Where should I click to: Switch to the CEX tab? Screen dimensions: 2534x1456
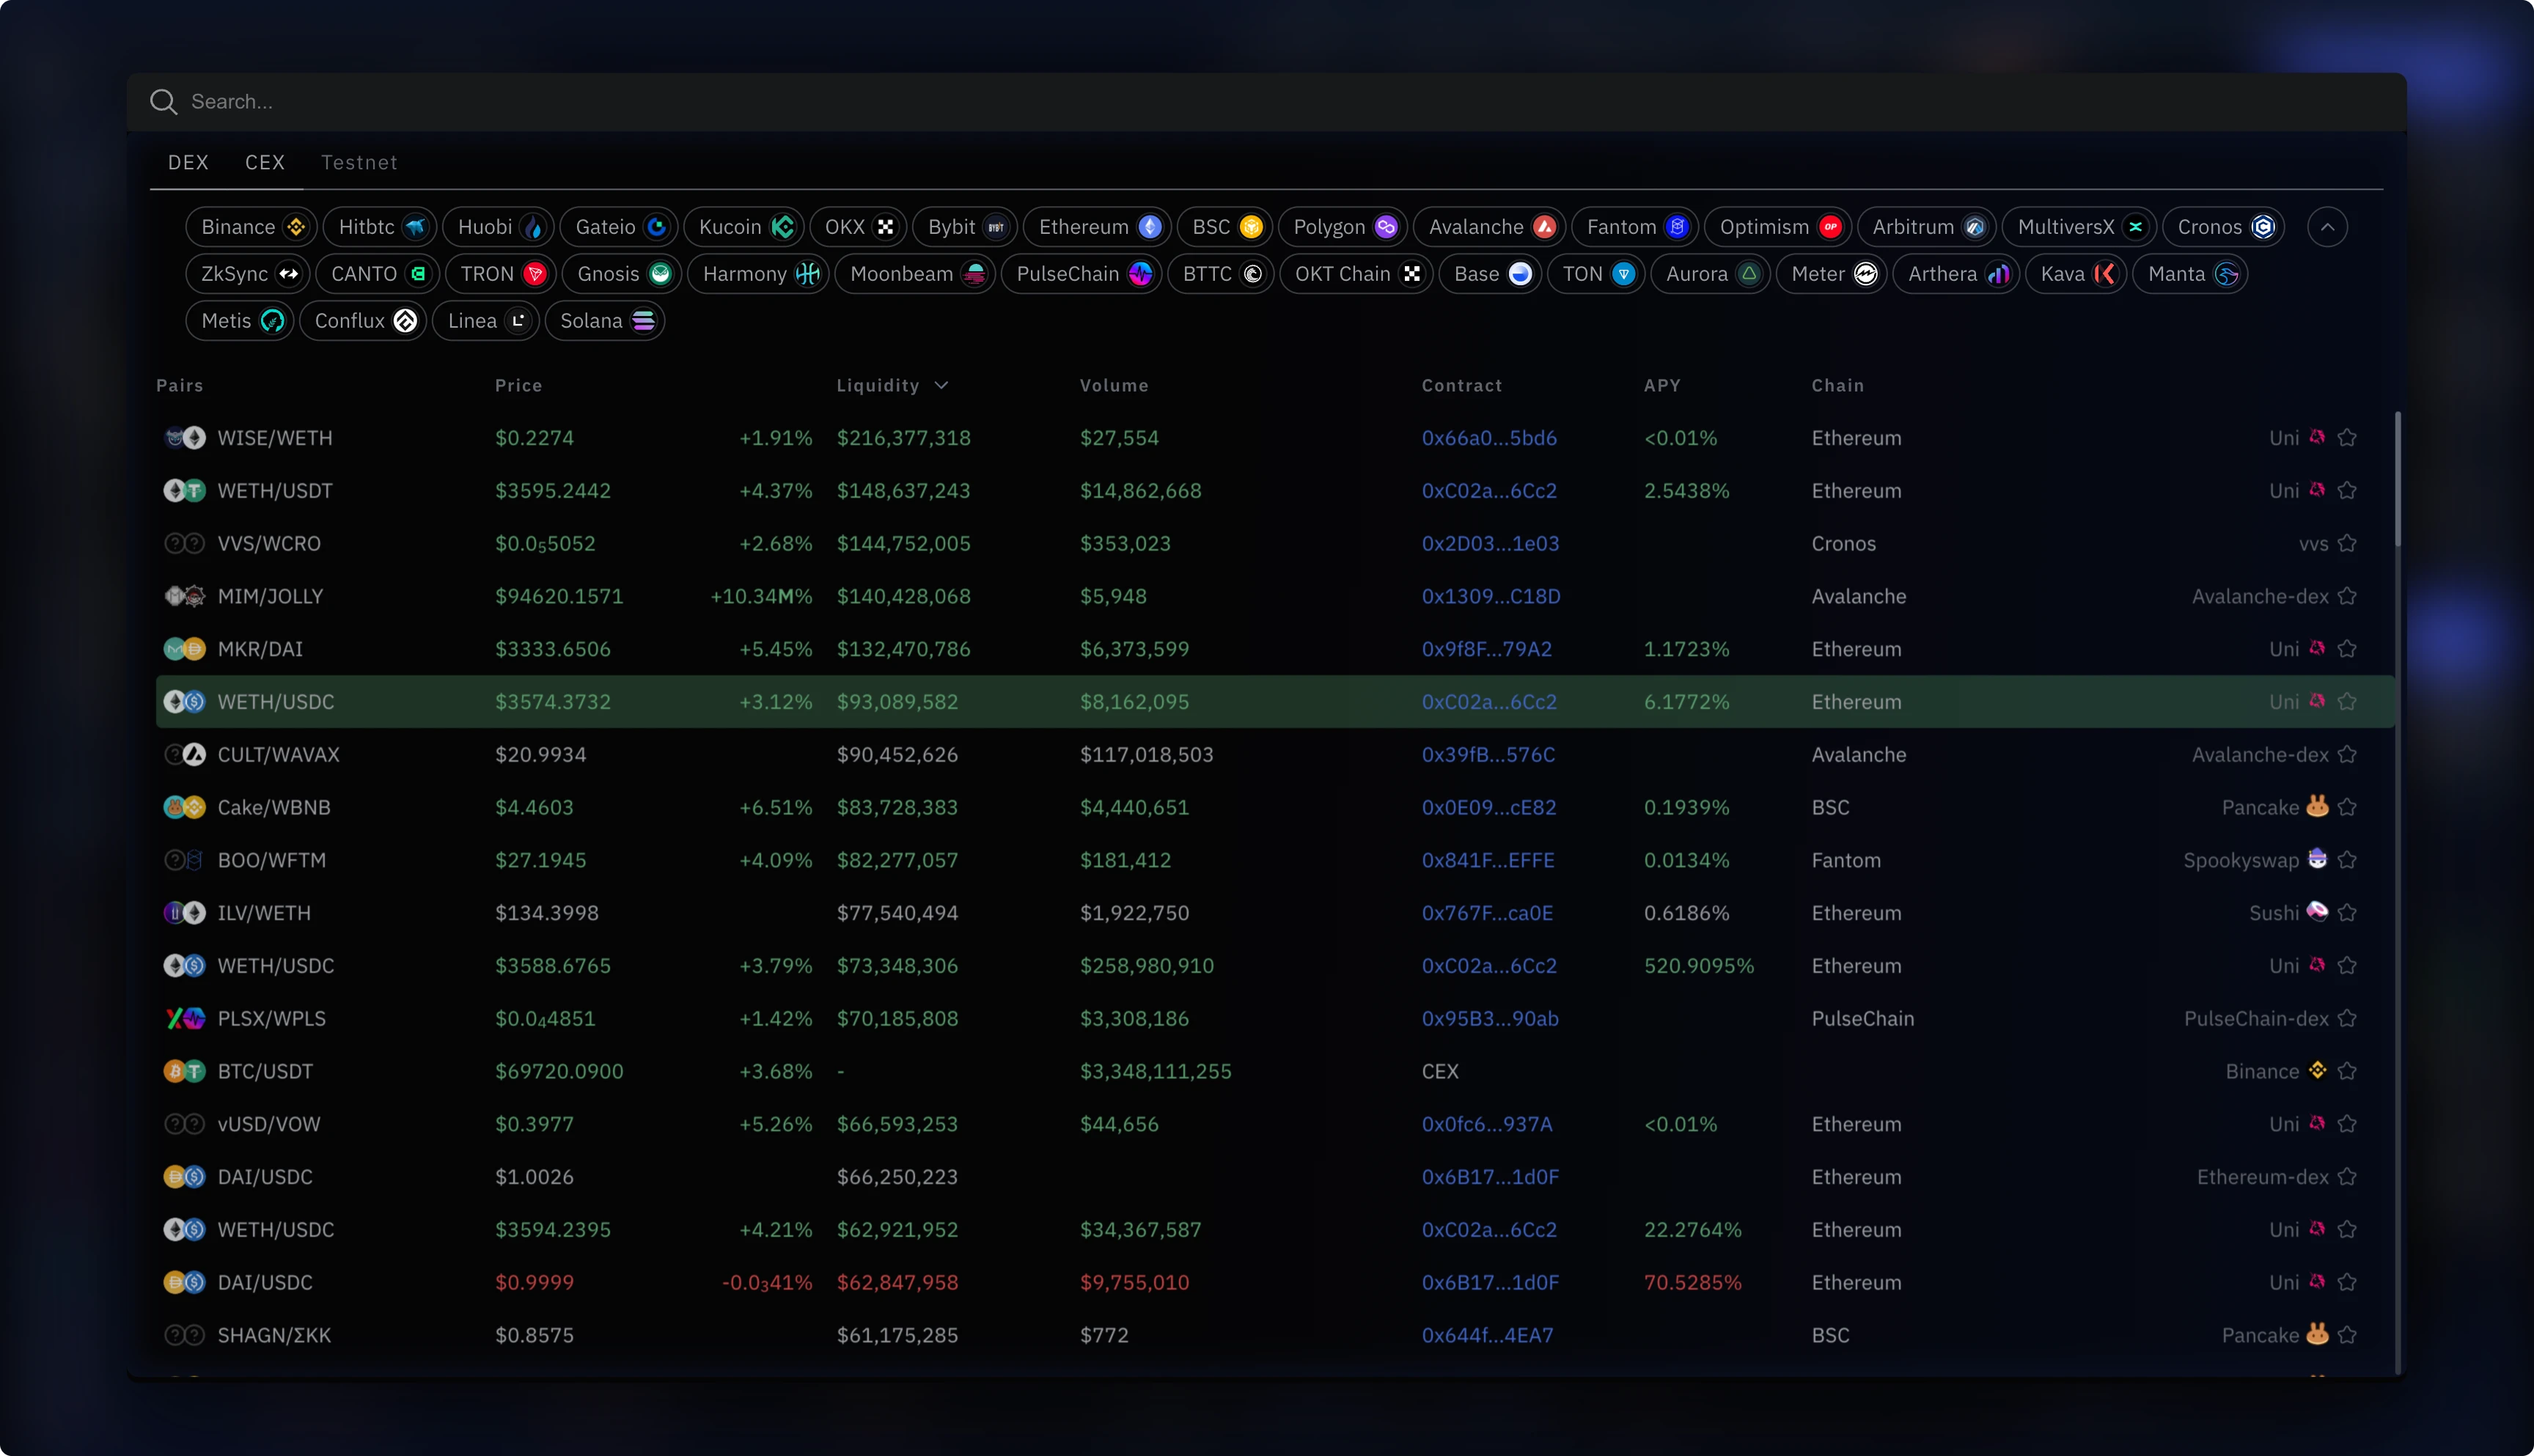[265, 162]
